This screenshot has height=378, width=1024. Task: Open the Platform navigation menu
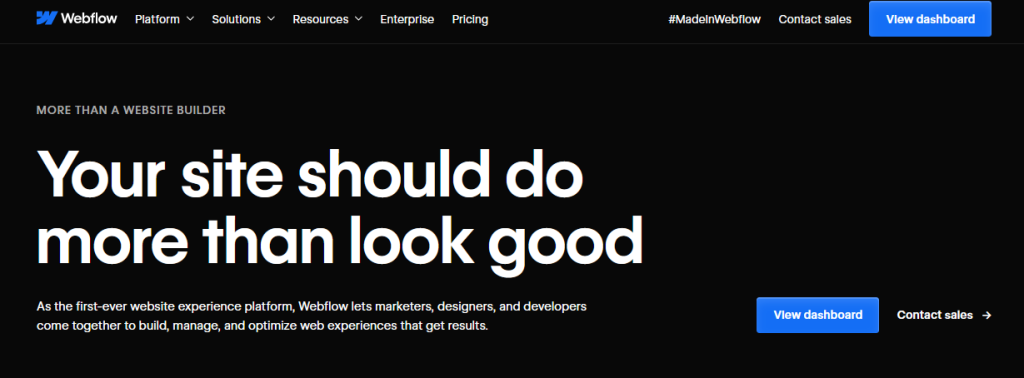[165, 19]
